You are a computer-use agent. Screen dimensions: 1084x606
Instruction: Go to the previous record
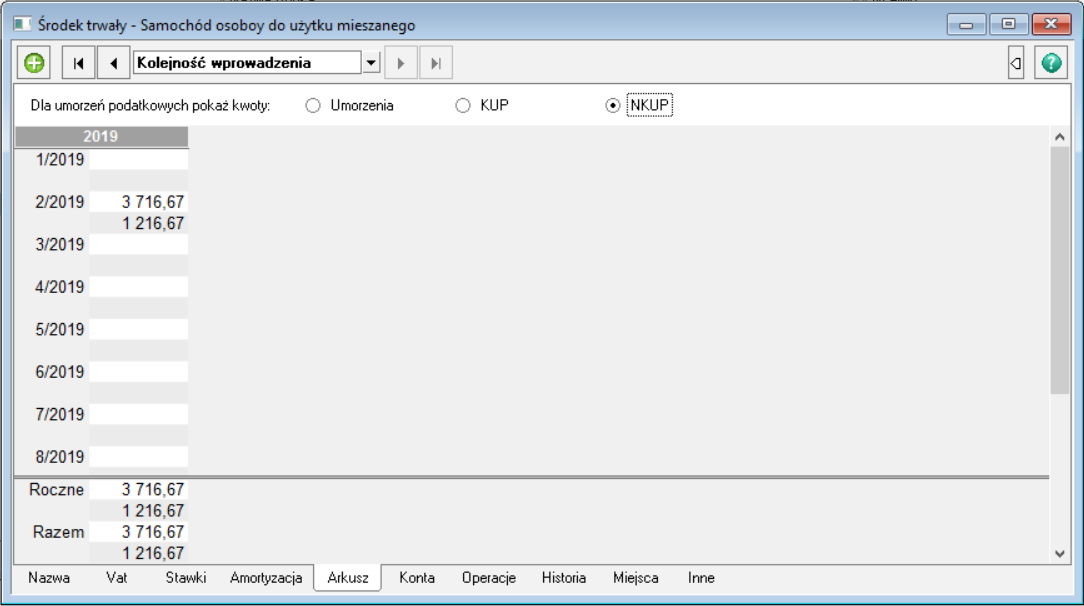(x=113, y=63)
